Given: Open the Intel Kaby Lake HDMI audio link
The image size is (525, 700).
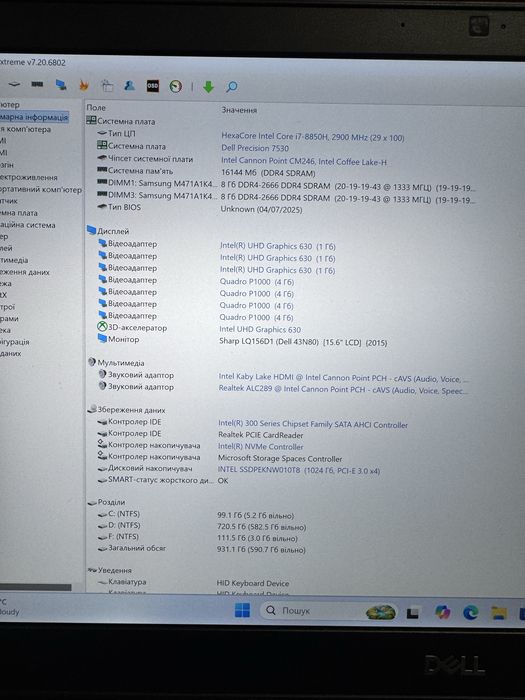Looking at the screenshot, I should pyautogui.click(x=343, y=378).
